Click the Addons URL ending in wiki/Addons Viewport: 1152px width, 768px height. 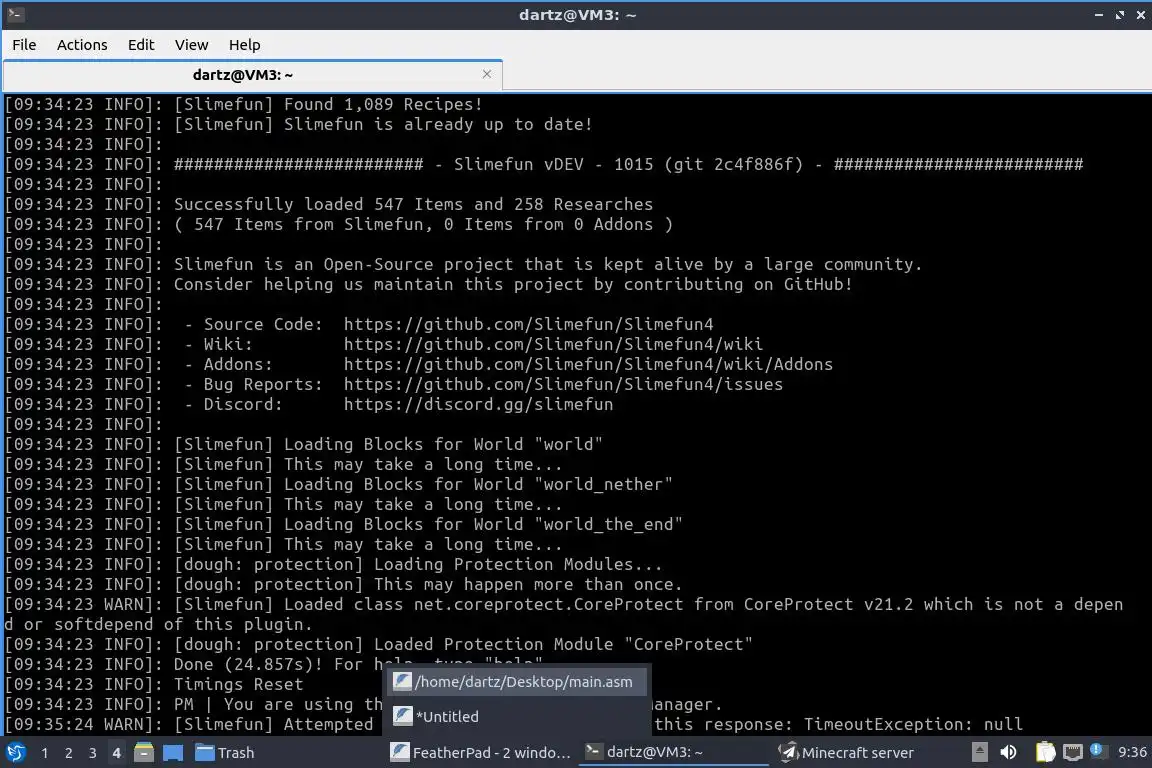point(588,364)
